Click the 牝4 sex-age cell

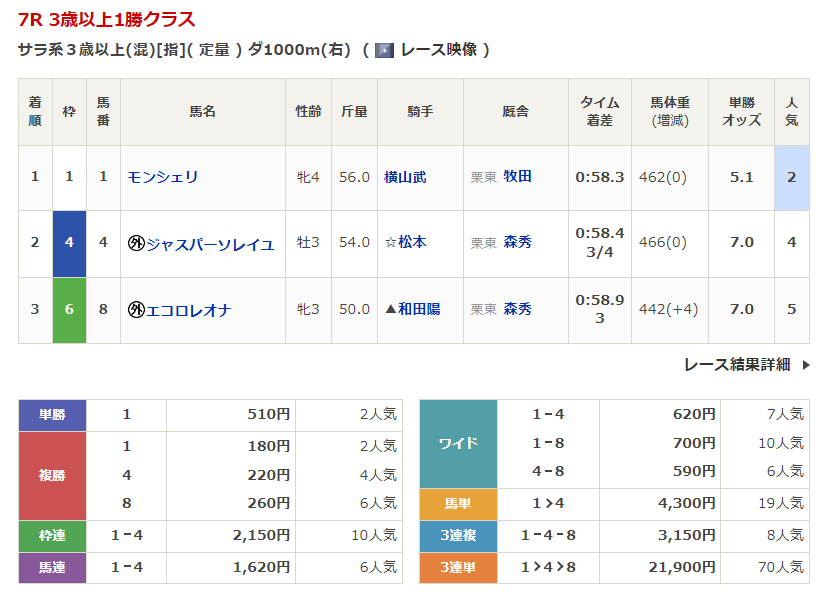click(x=308, y=177)
